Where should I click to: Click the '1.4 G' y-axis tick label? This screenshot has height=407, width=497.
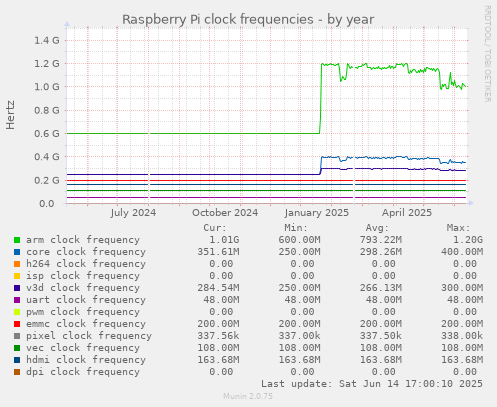click(47, 41)
